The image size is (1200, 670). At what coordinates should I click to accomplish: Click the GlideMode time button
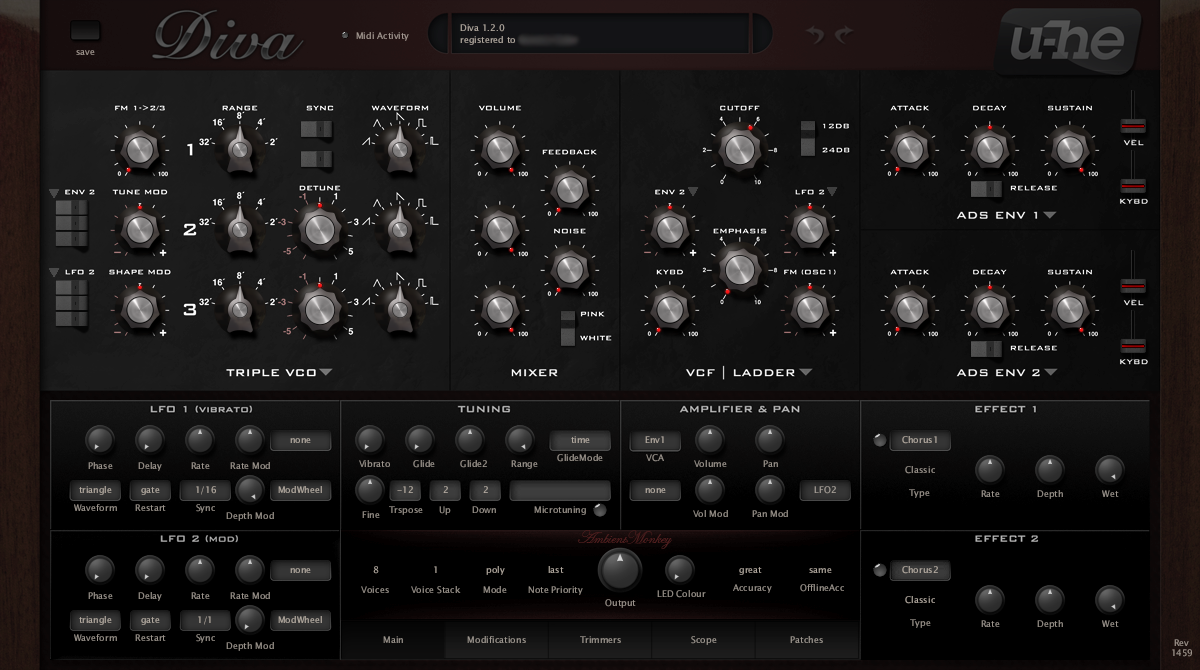(580, 440)
